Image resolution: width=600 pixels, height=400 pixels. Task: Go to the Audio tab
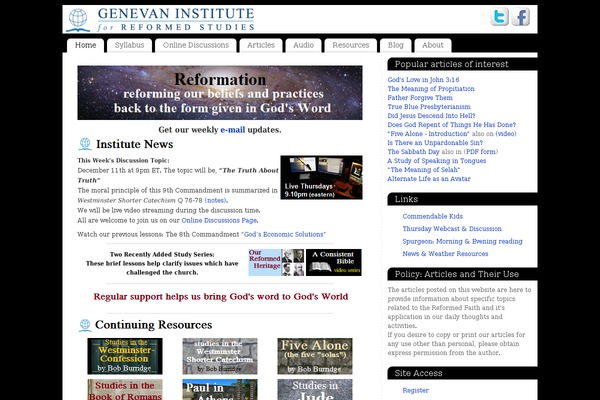[x=303, y=45]
